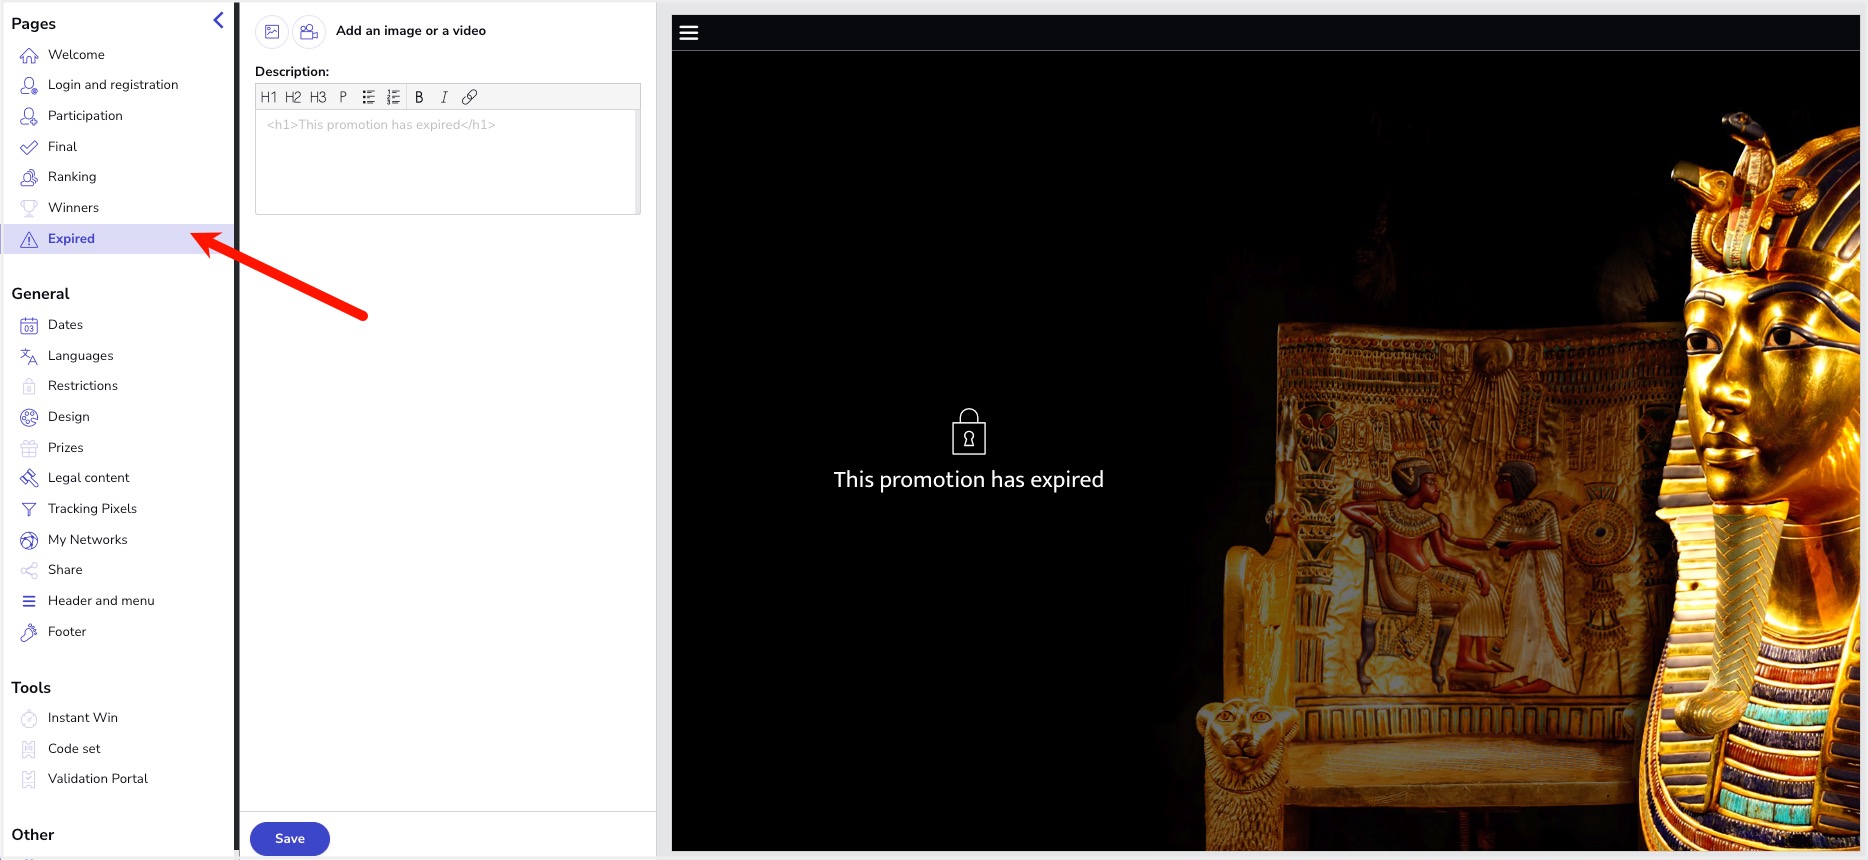Click the Winners trophy icon
The height and width of the screenshot is (860, 1868).
[x=29, y=208]
